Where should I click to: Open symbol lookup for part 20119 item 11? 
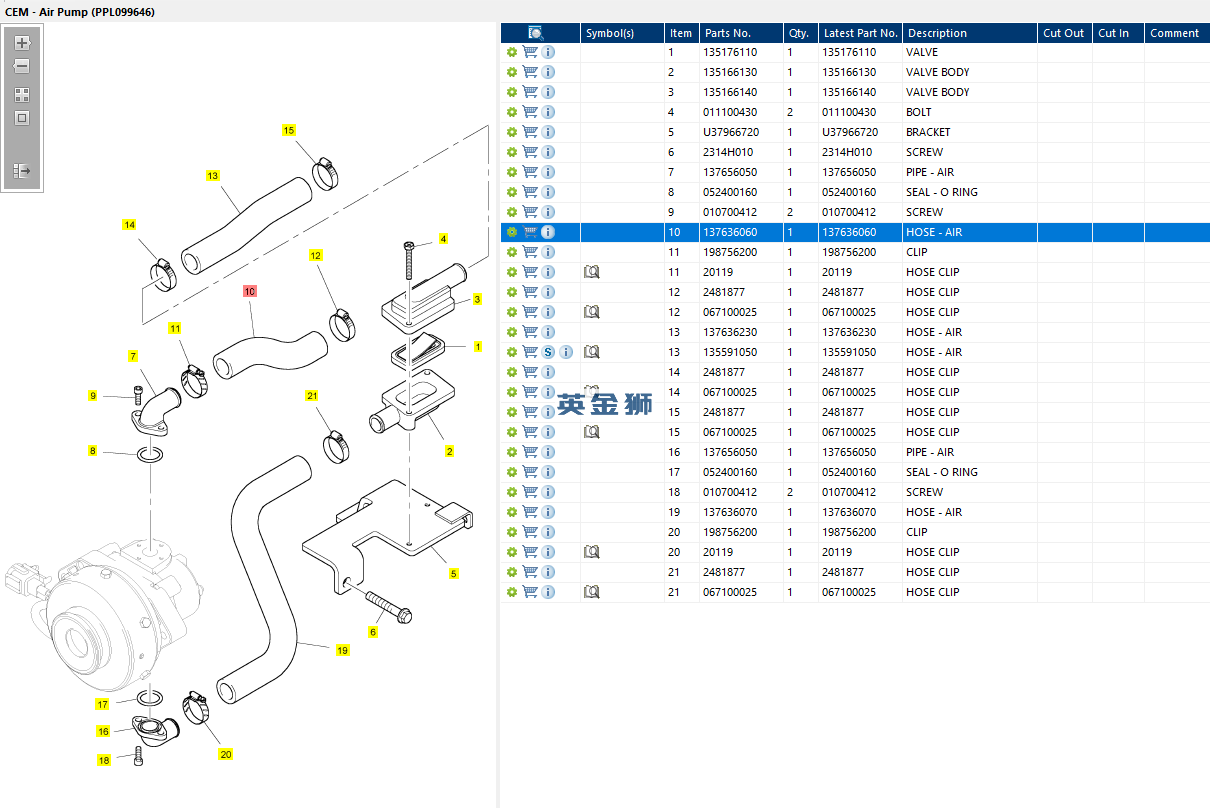(591, 272)
